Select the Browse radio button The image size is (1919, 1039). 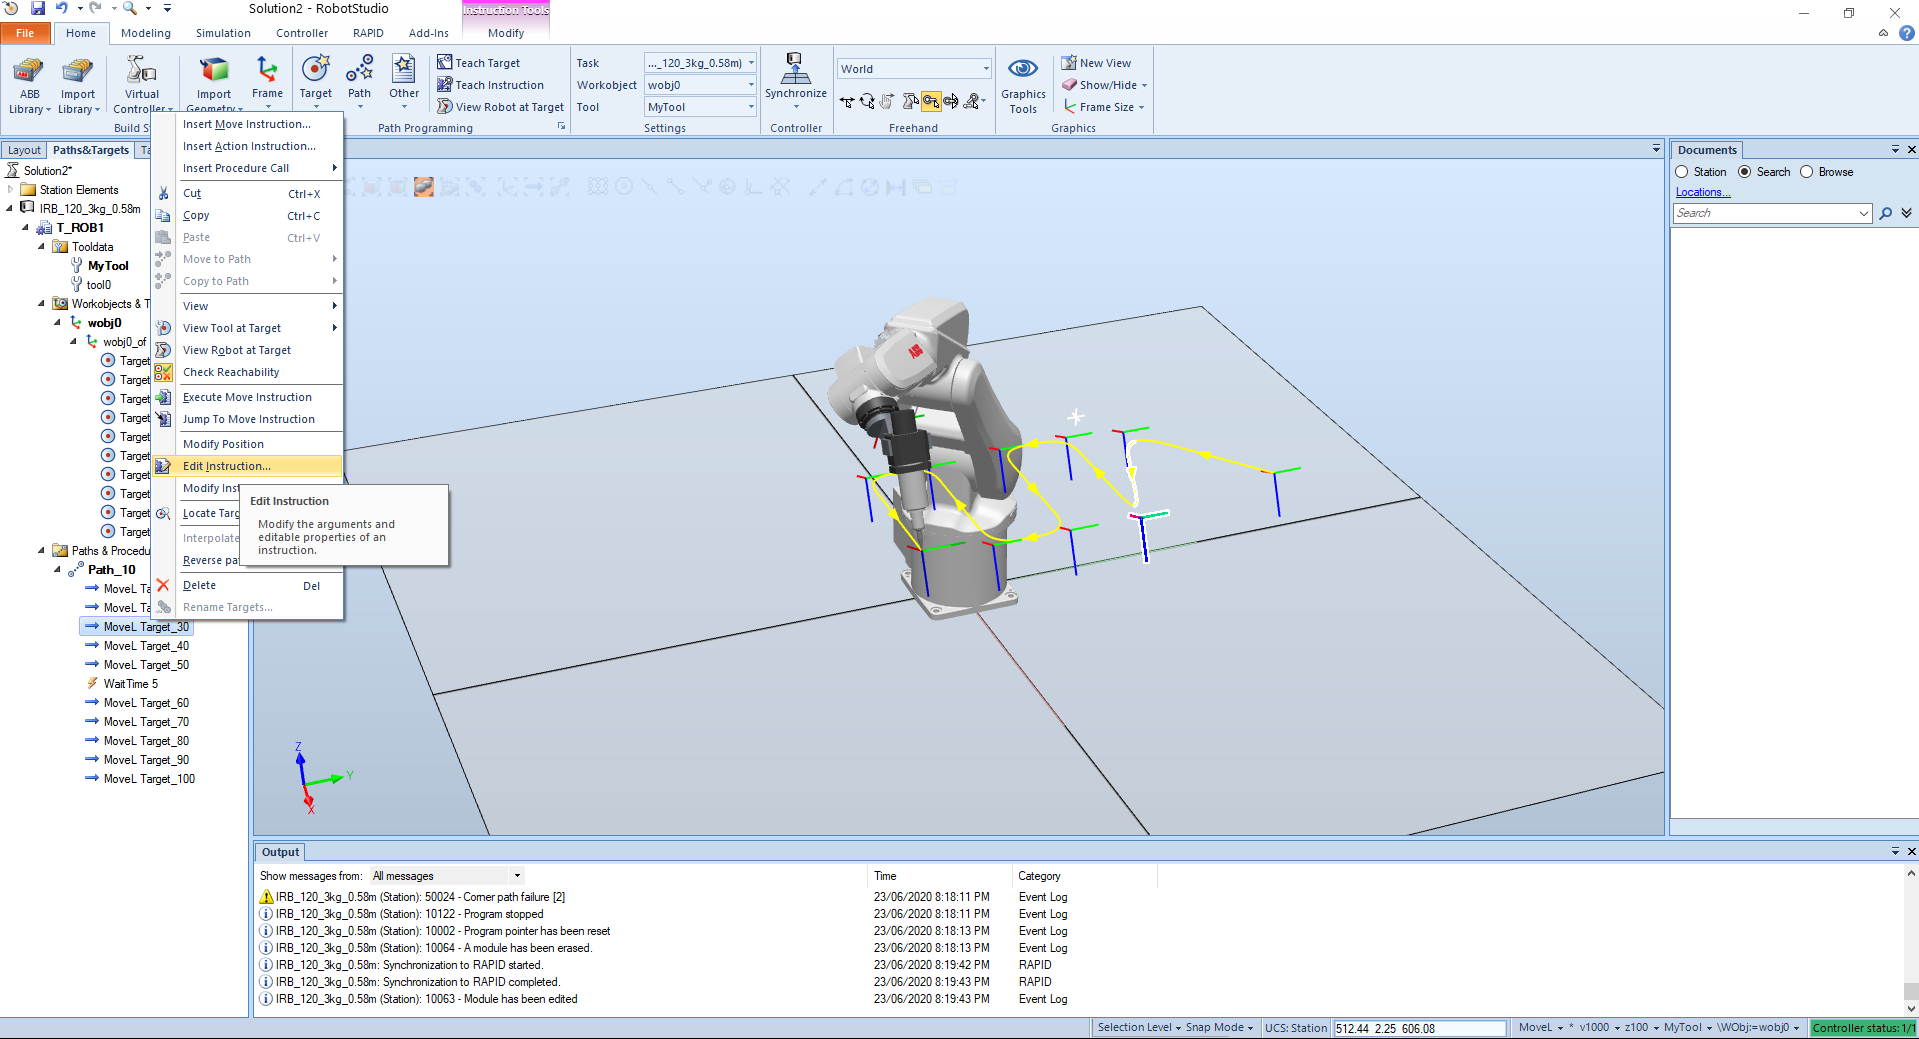(1807, 172)
